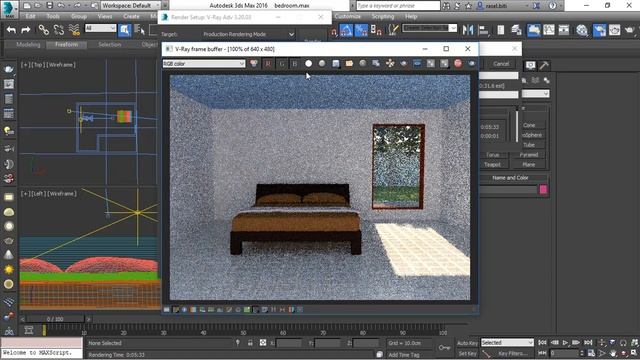The width and height of the screenshot is (640, 360).
Task: Toggle Auto Key mode
Action: coord(467,343)
